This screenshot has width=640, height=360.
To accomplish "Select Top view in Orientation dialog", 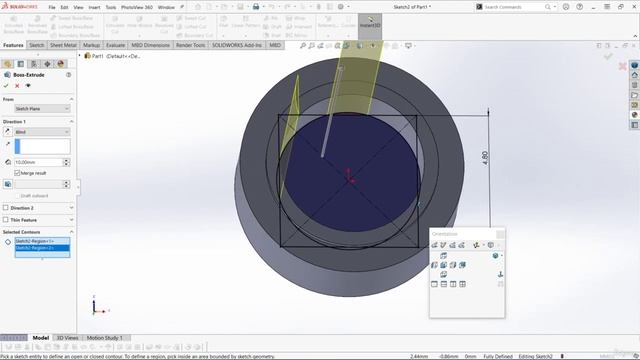I will point(444,256).
